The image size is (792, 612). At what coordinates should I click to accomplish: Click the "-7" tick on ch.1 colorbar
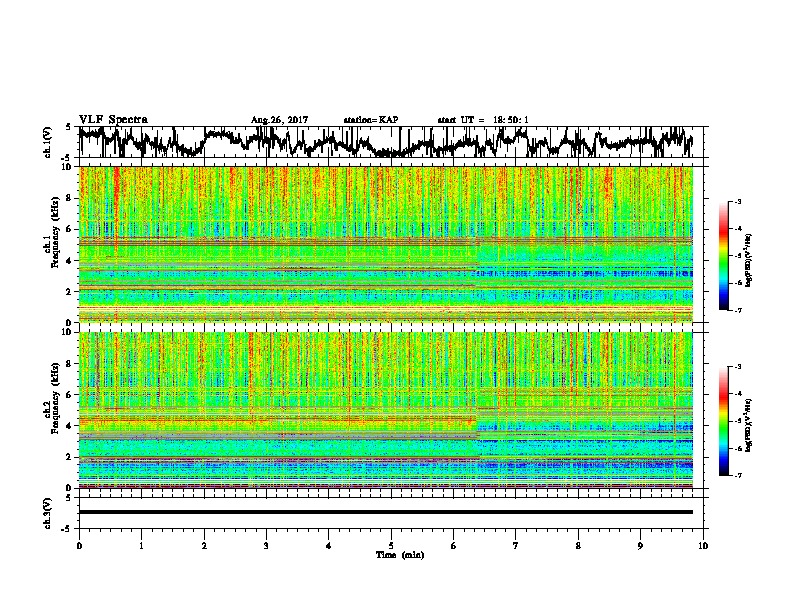(x=737, y=310)
